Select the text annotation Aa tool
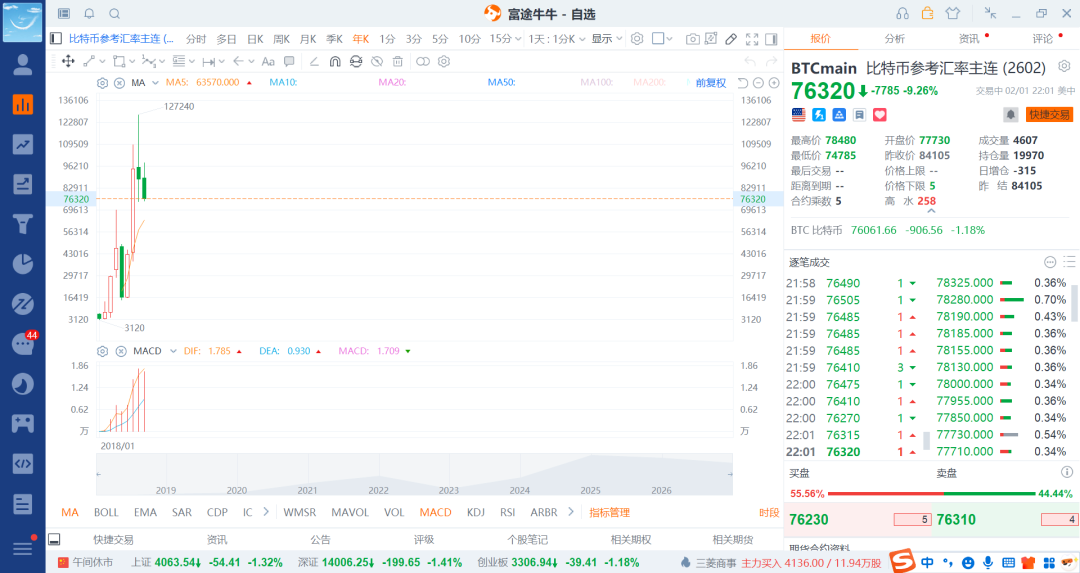This screenshot has width=1080, height=573. pos(268,61)
